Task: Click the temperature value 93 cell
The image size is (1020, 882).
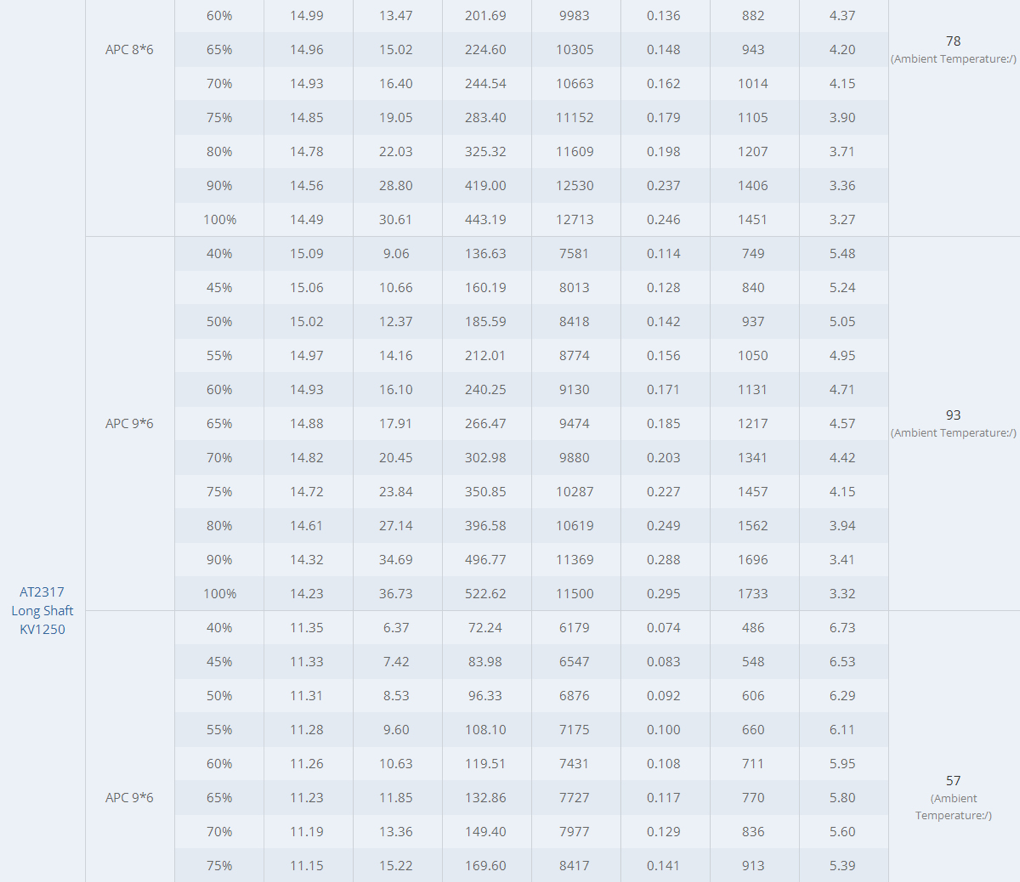Action: [953, 415]
